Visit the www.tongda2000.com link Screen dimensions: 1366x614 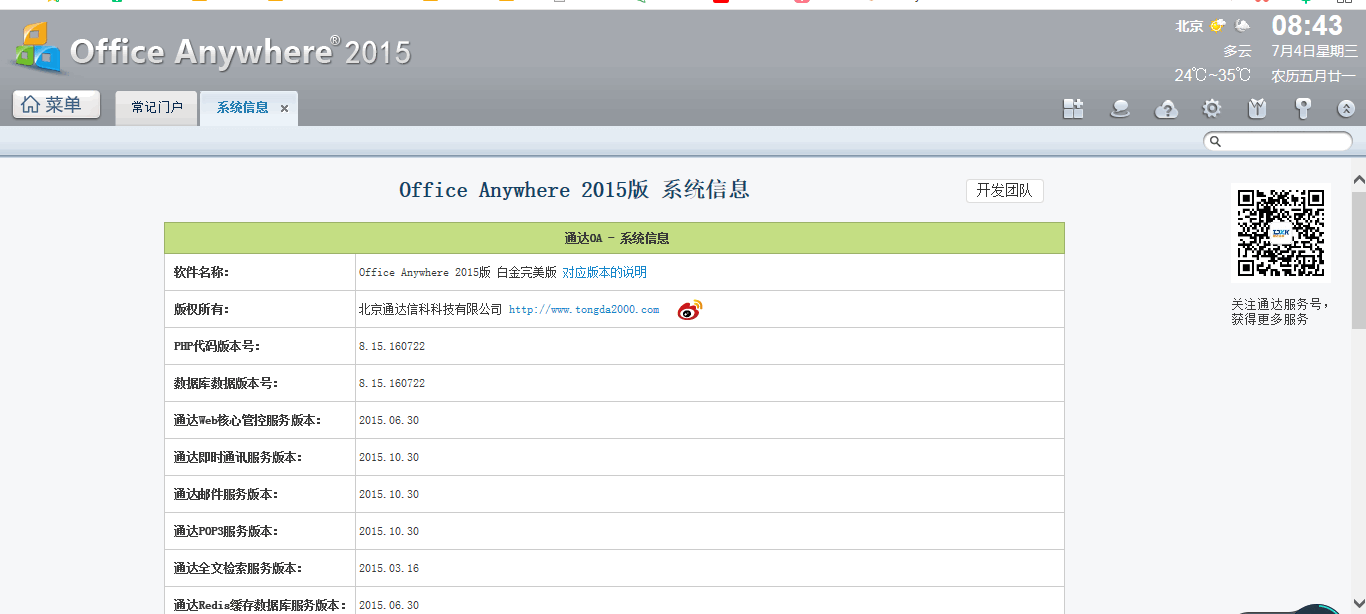pyautogui.click(x=584, y=310)
